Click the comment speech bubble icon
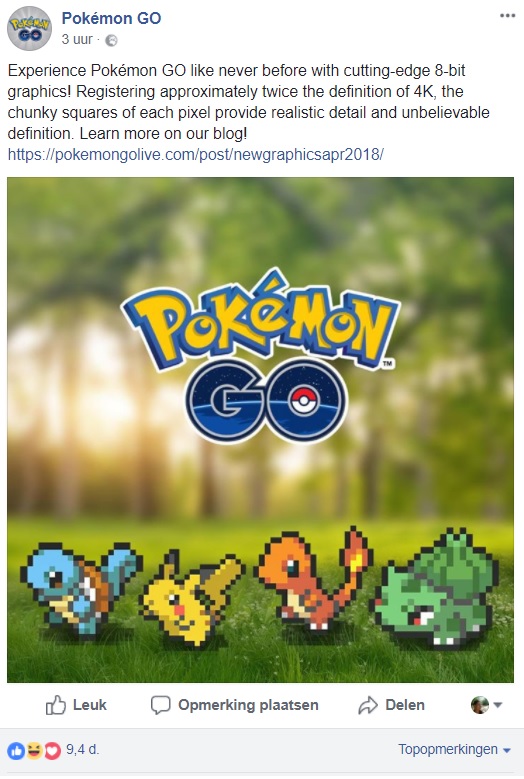 coord(160,705)
